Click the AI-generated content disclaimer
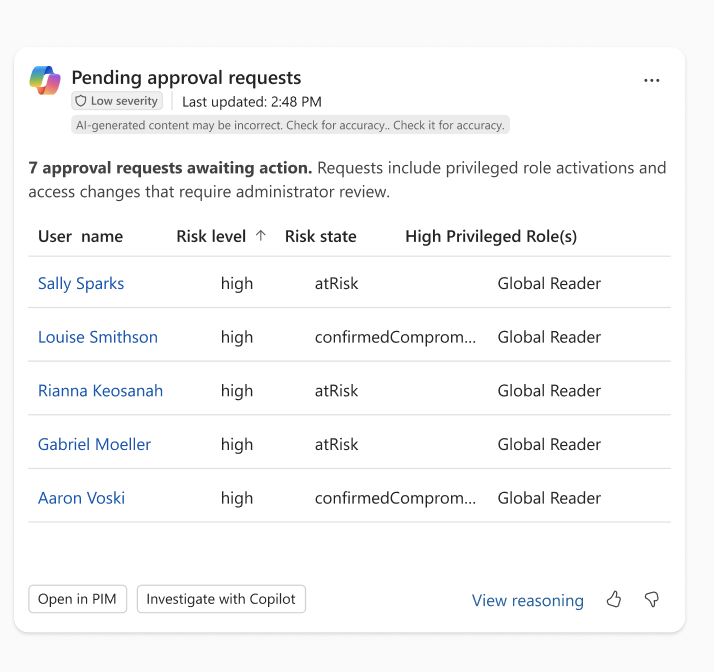 [291, 125]
